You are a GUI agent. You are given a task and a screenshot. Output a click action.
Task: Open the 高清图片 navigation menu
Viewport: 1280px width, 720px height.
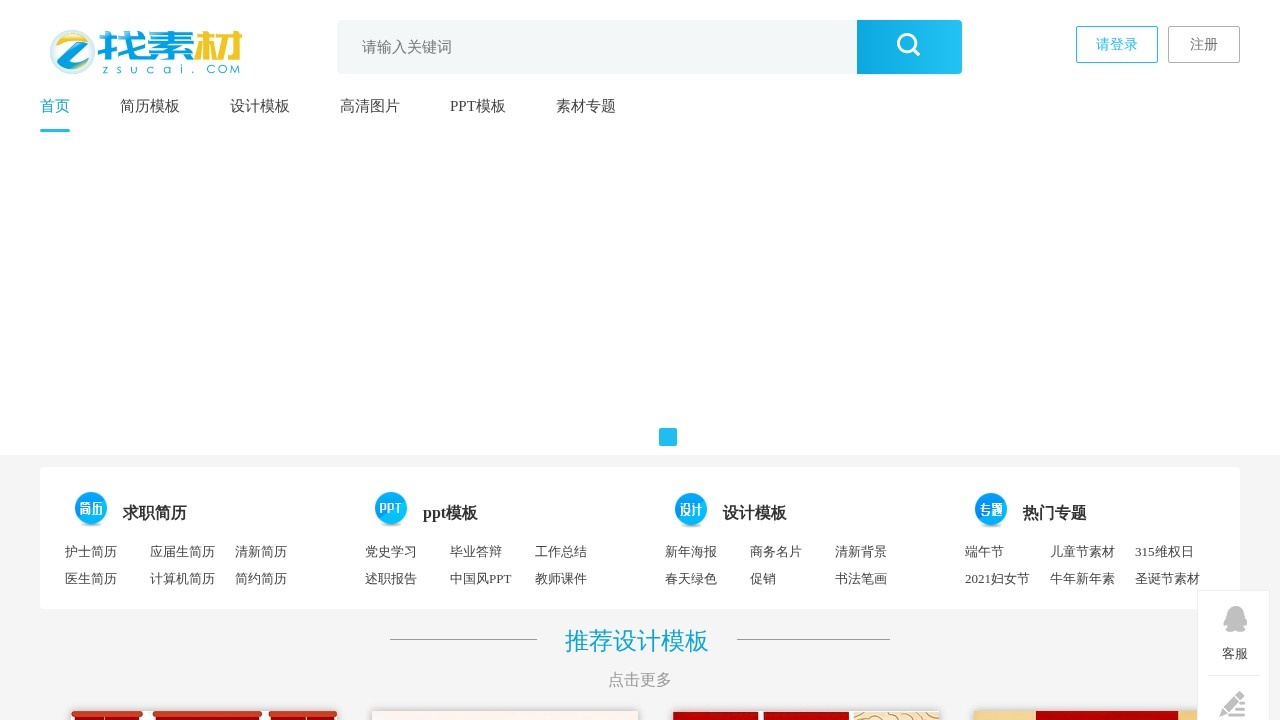(x=370, y=106)
